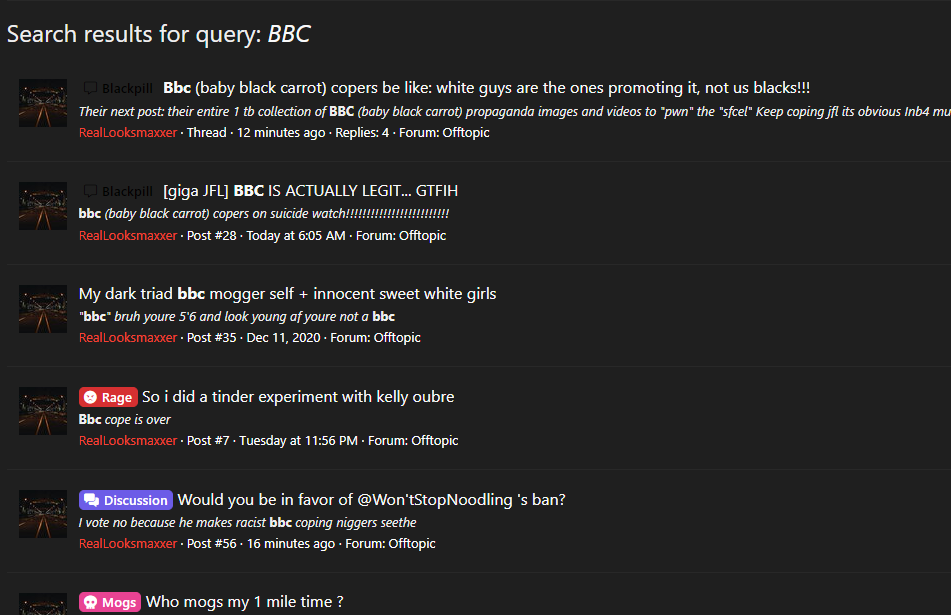The image size is (951, 615).
Task: Select the red Rage prefix label
Action: coord(109,397)
